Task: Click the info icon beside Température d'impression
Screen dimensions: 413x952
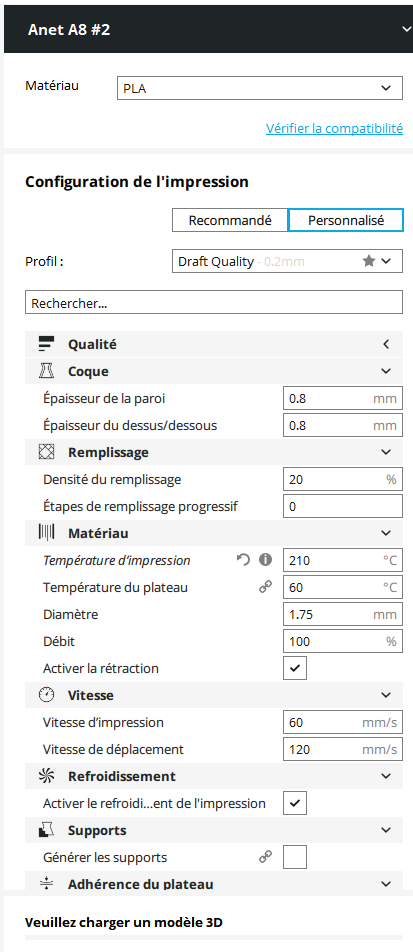Action: [x=265, y=560]
